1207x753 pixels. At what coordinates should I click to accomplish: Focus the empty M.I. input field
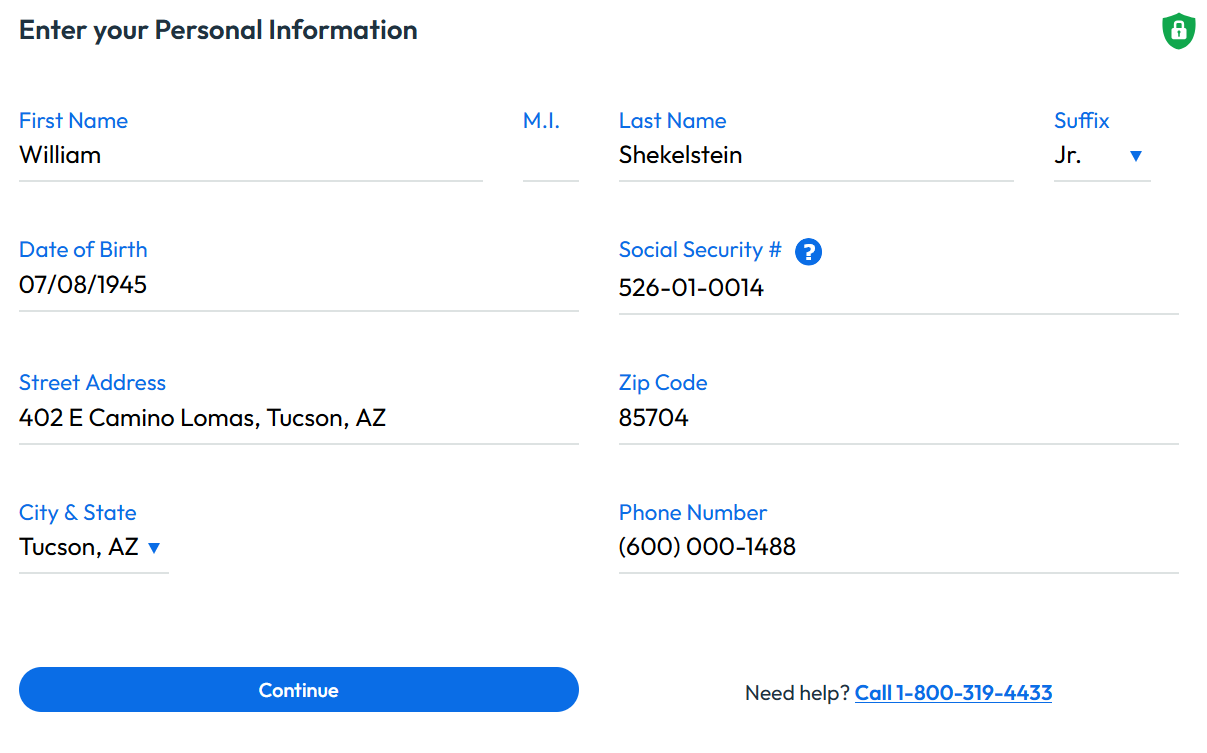click(x=550, y=157)
